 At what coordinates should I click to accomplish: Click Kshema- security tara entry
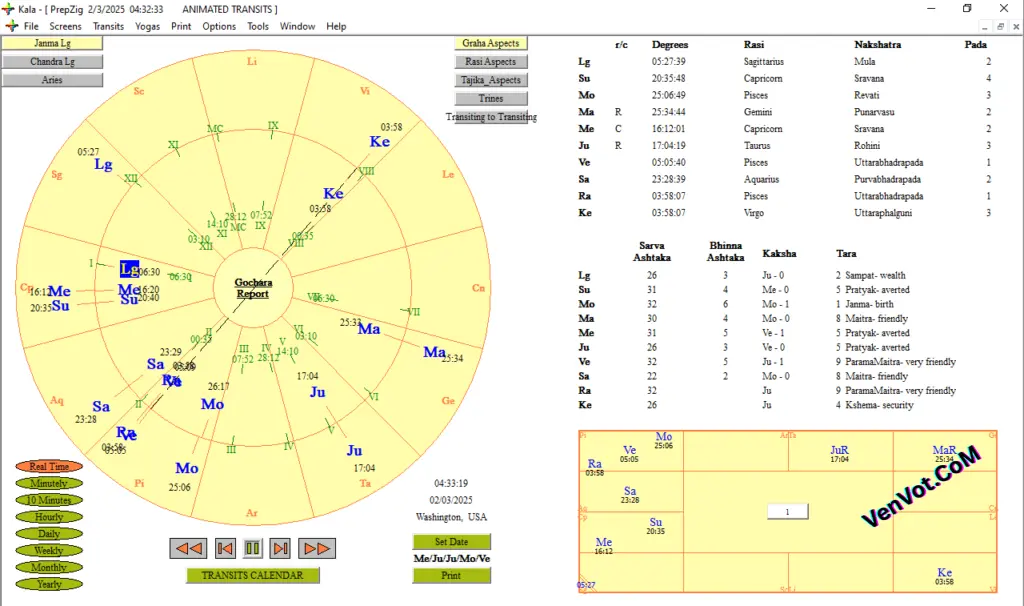coord(874,405)
